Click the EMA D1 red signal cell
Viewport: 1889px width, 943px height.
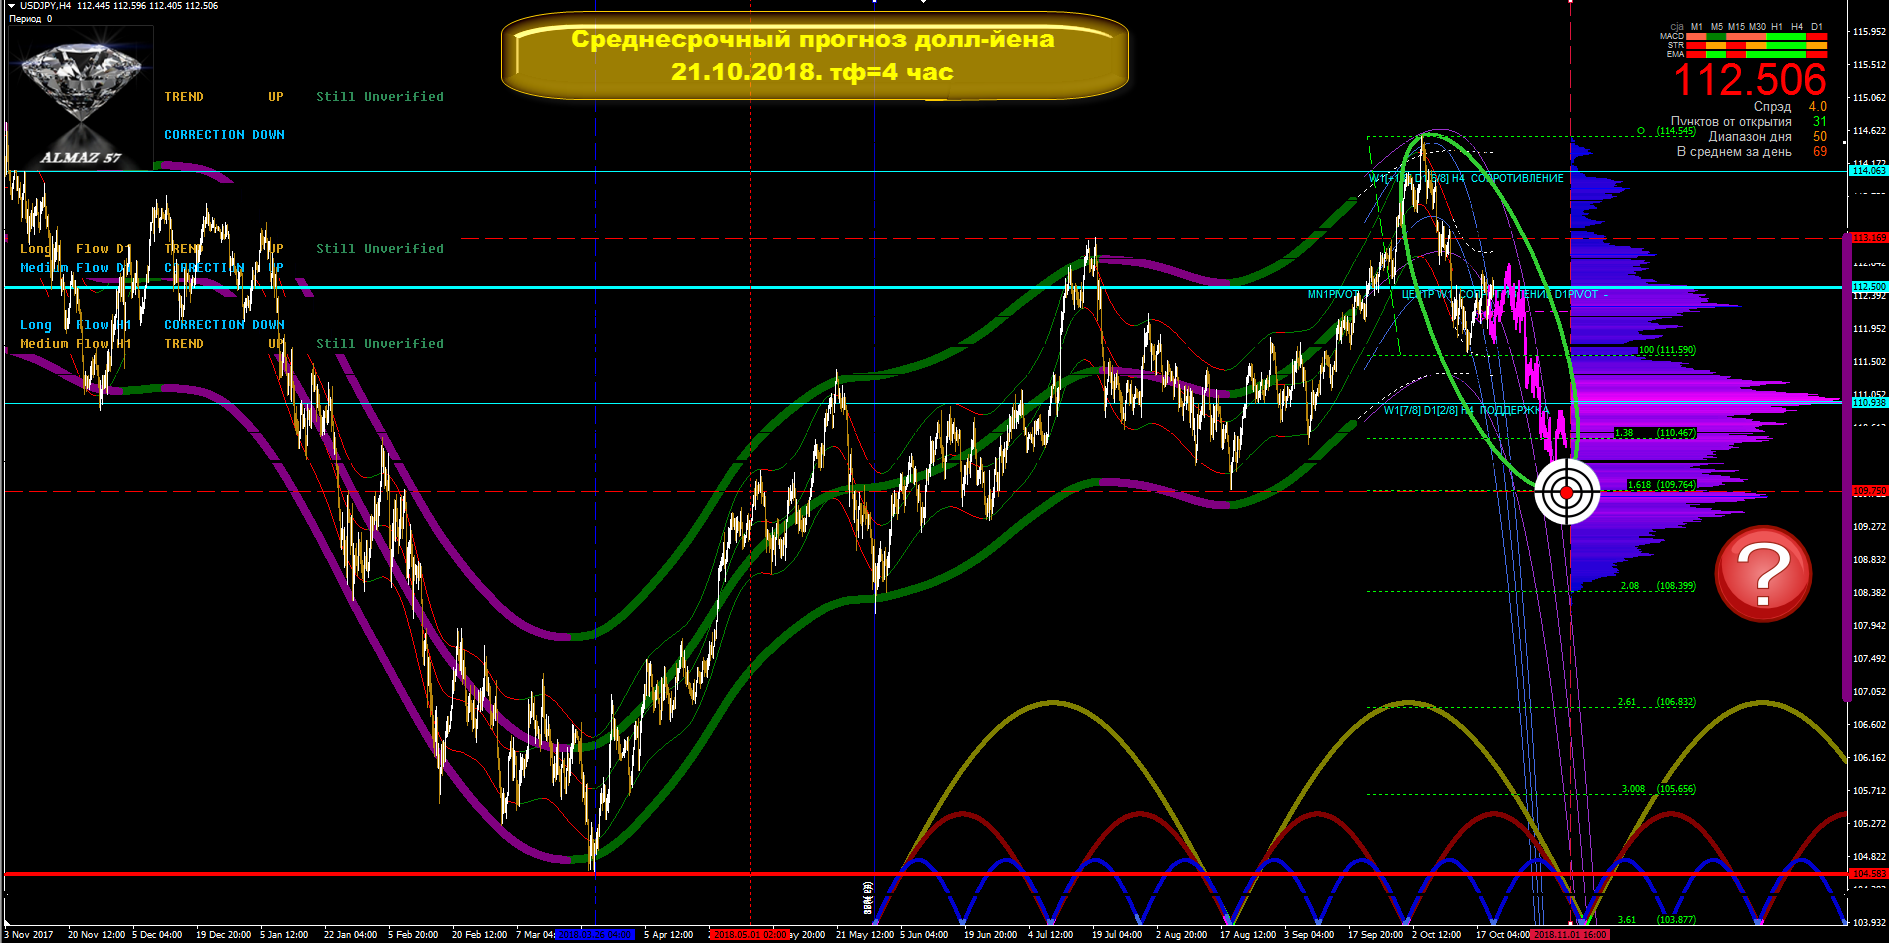tap(1817, 54)
